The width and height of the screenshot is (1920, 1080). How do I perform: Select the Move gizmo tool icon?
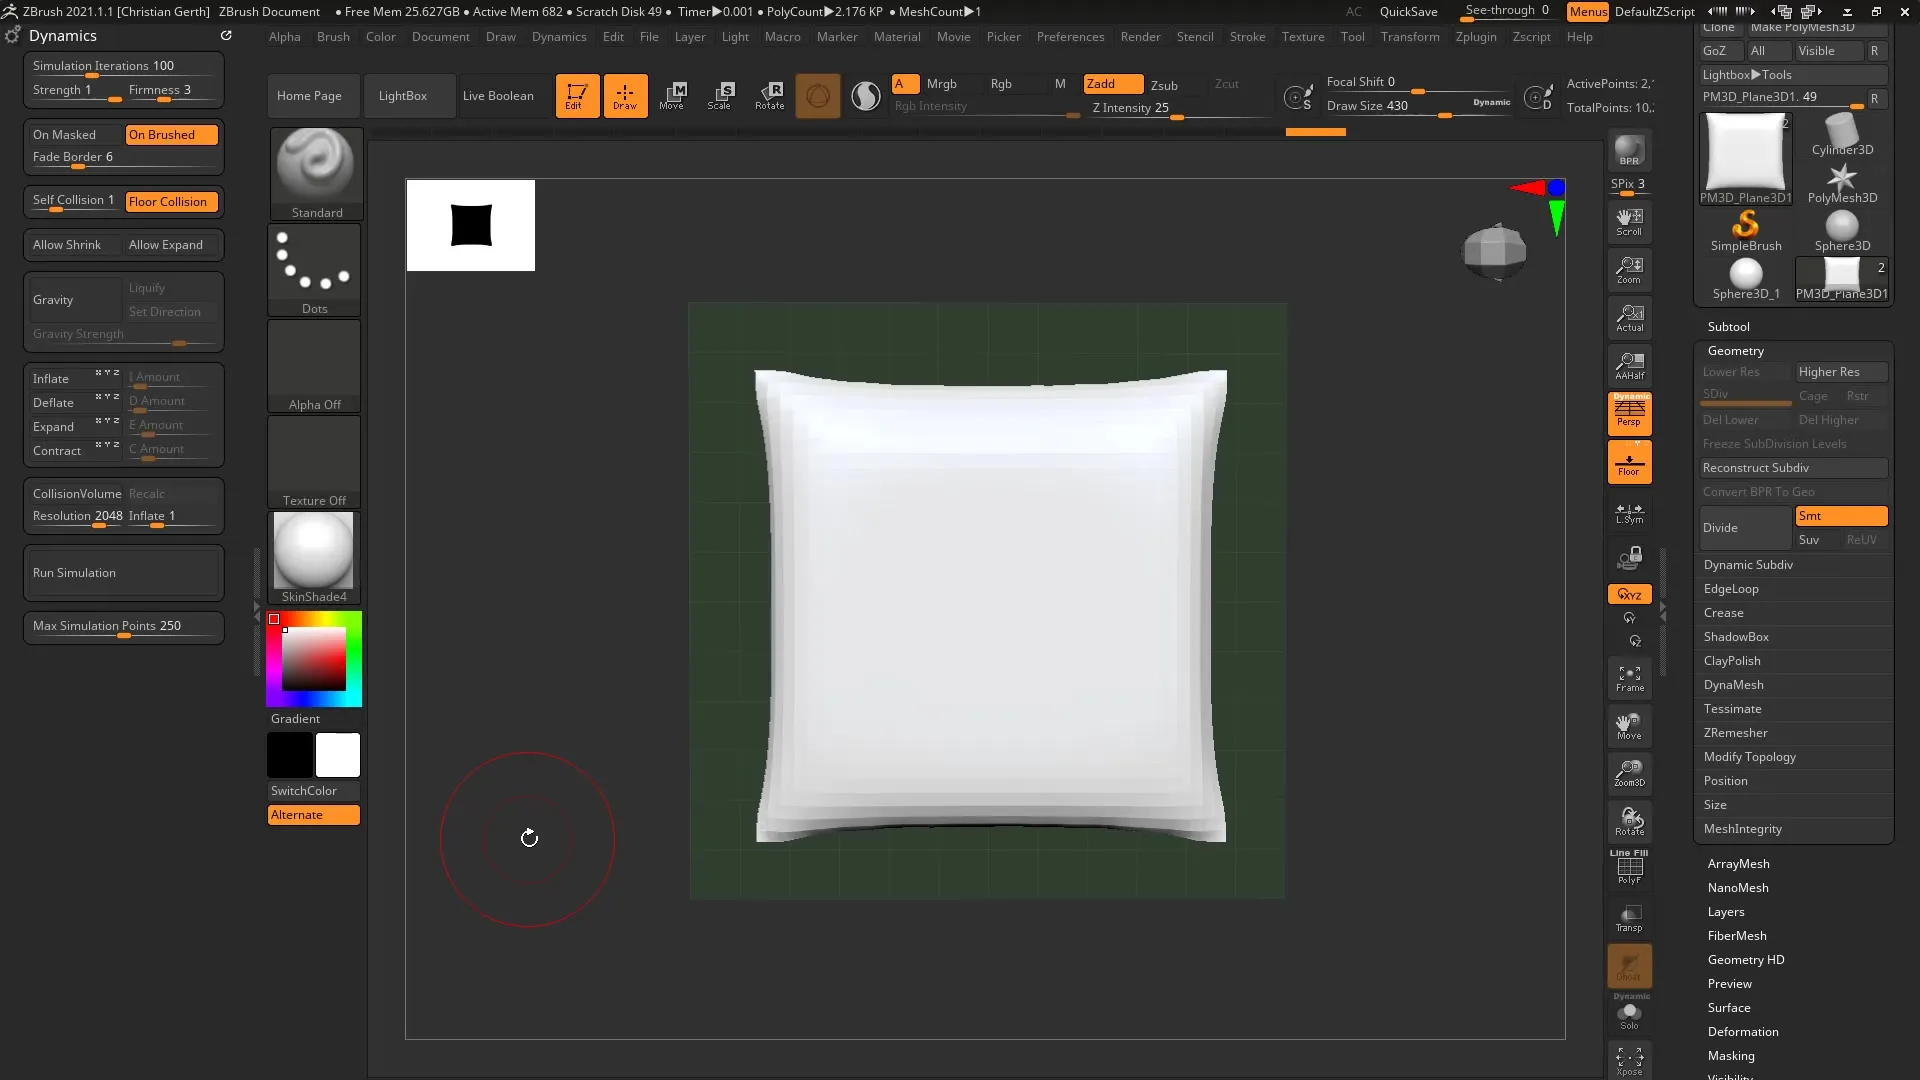(x=672, y=95)
